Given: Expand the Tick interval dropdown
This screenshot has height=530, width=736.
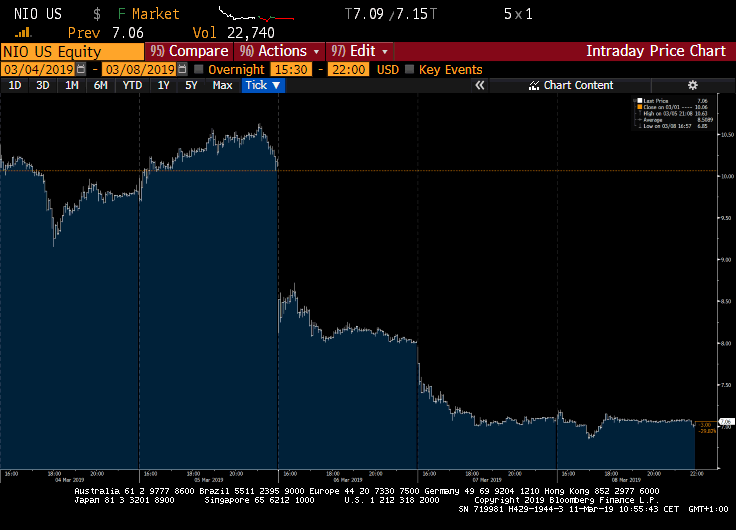Looking at the screenshot, I should point(263,85).
